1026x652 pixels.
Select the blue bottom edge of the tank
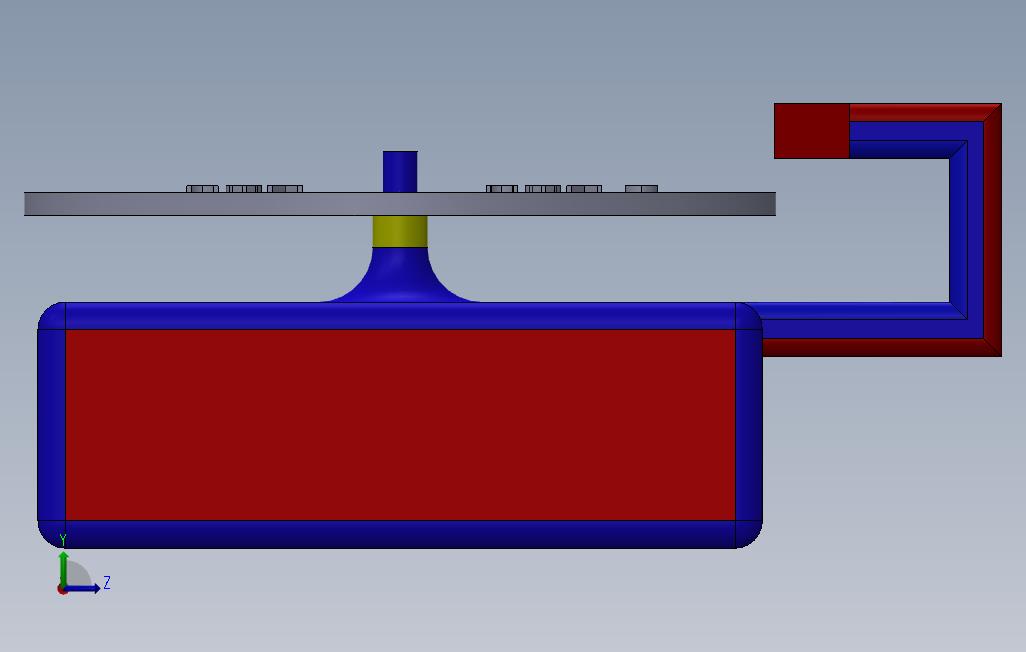(400, 534)
